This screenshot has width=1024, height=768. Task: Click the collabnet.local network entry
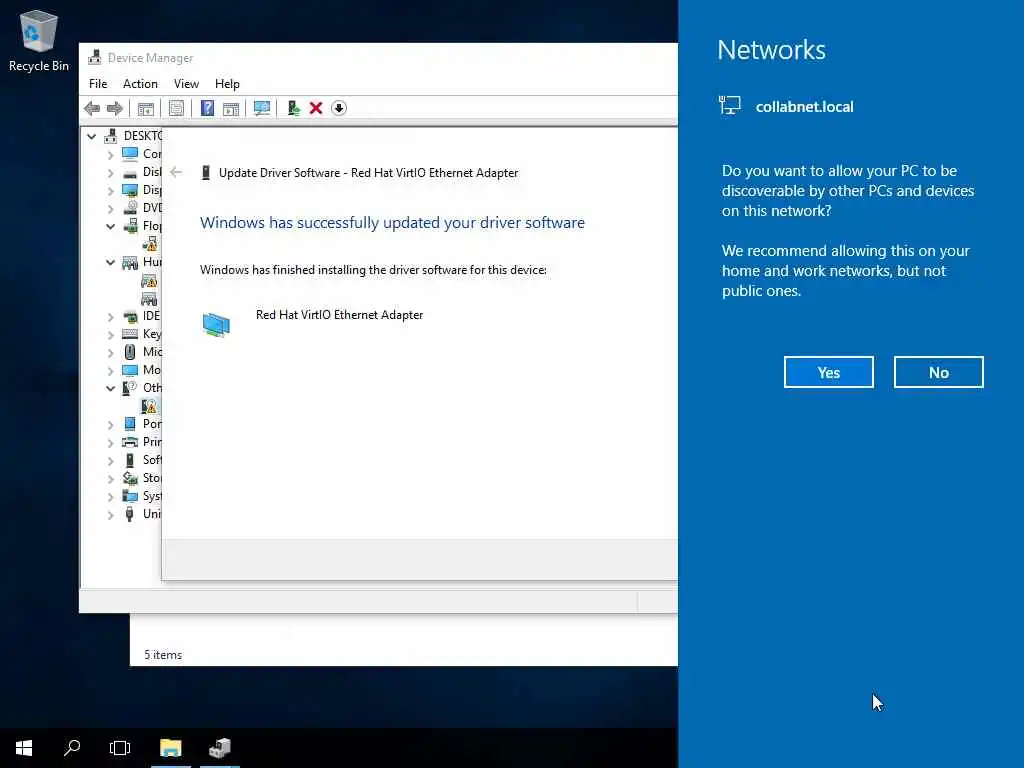point(786,106)
